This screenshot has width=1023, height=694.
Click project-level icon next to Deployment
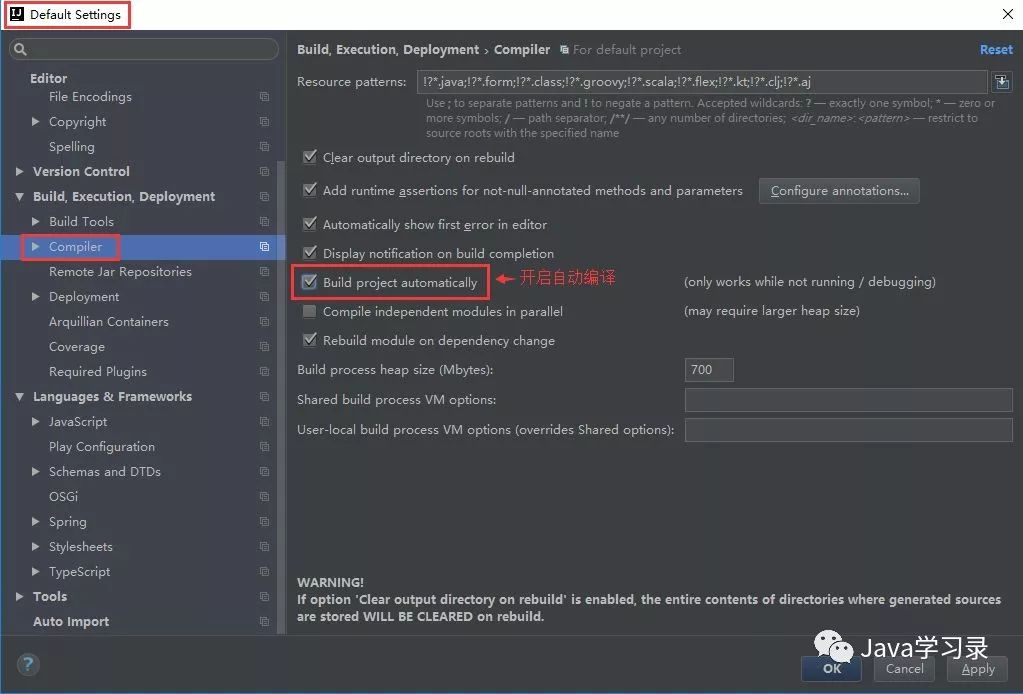pos(264,297)
